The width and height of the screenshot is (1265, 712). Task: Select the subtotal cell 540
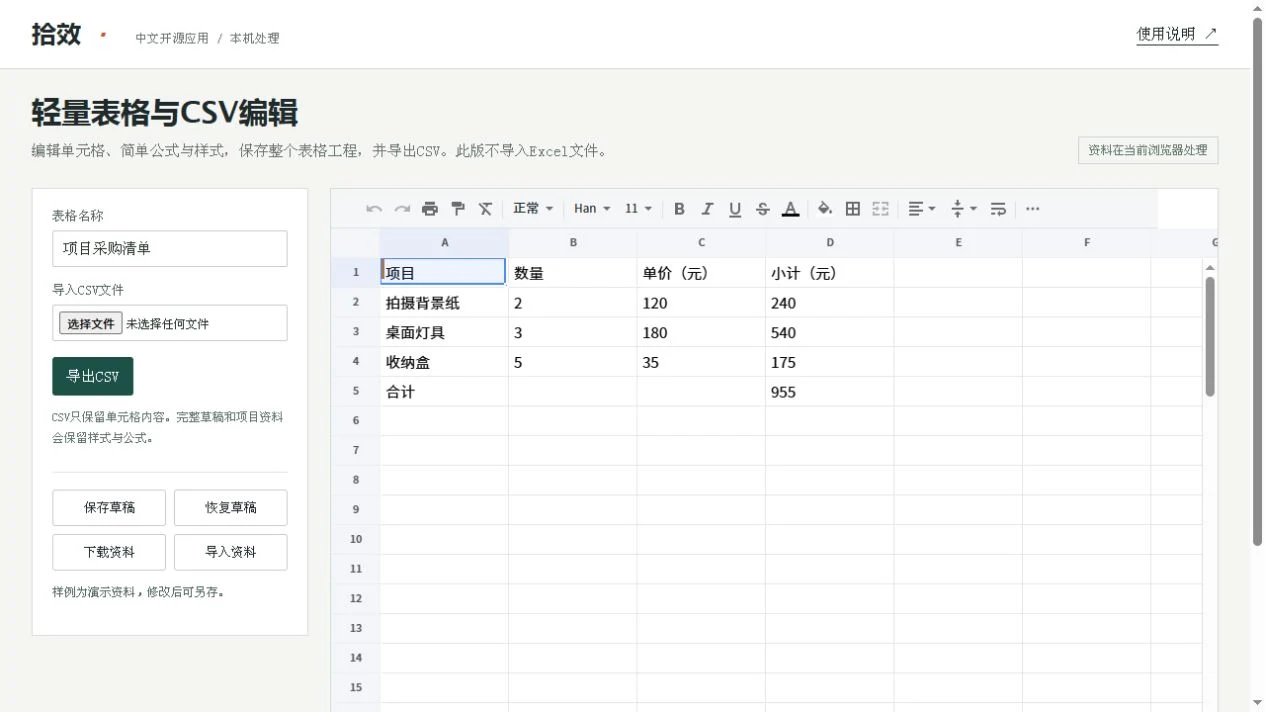pyautogui.click(x=830, y=332)
